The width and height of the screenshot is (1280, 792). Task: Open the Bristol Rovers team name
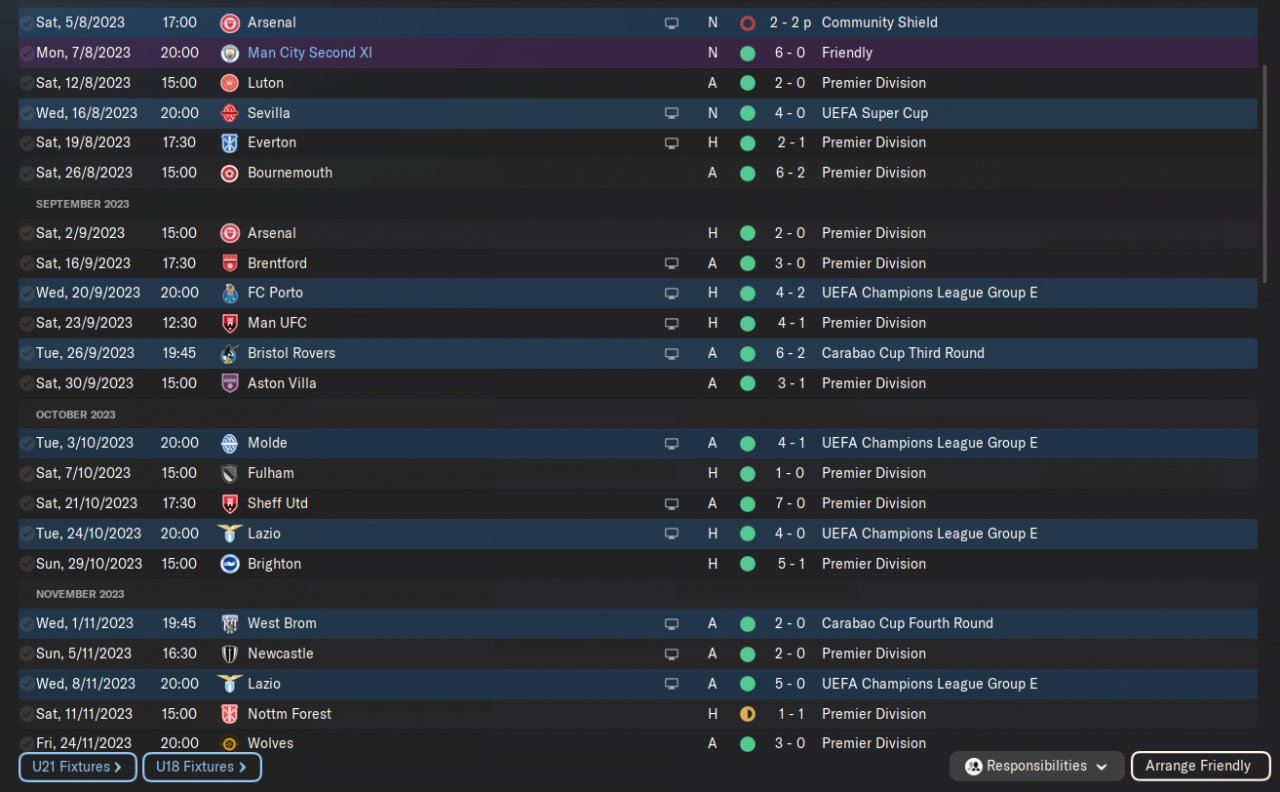[291, 353]
